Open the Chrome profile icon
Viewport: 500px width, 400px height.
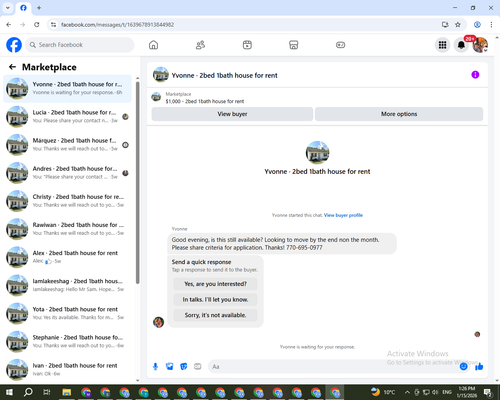(x=477, y=25)
